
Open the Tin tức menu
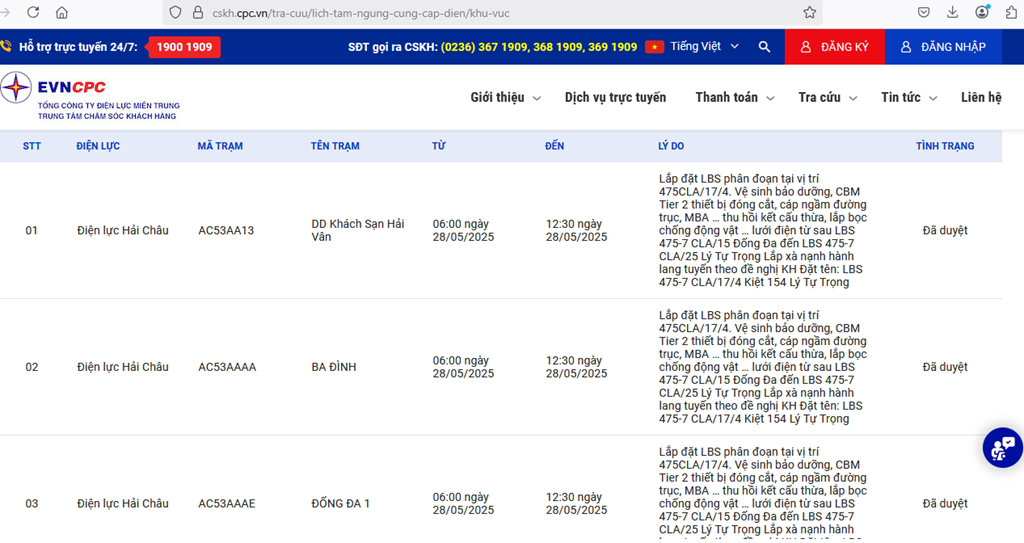(x=908, y=98)
